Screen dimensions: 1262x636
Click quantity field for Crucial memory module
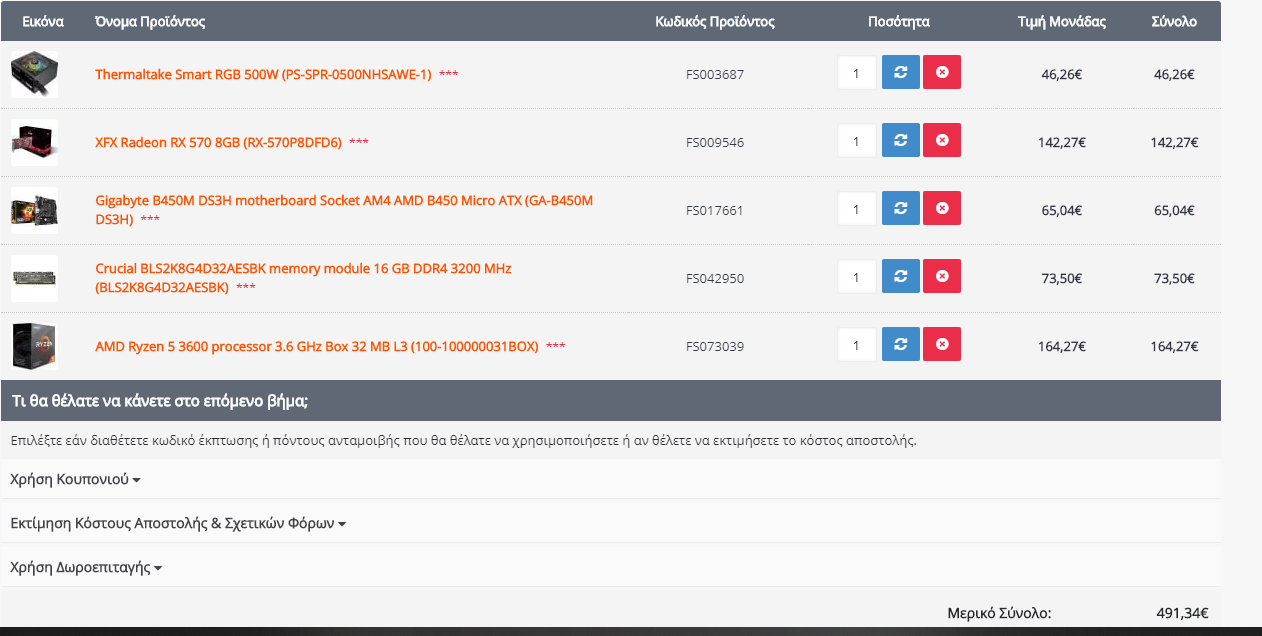pos(856,277)
